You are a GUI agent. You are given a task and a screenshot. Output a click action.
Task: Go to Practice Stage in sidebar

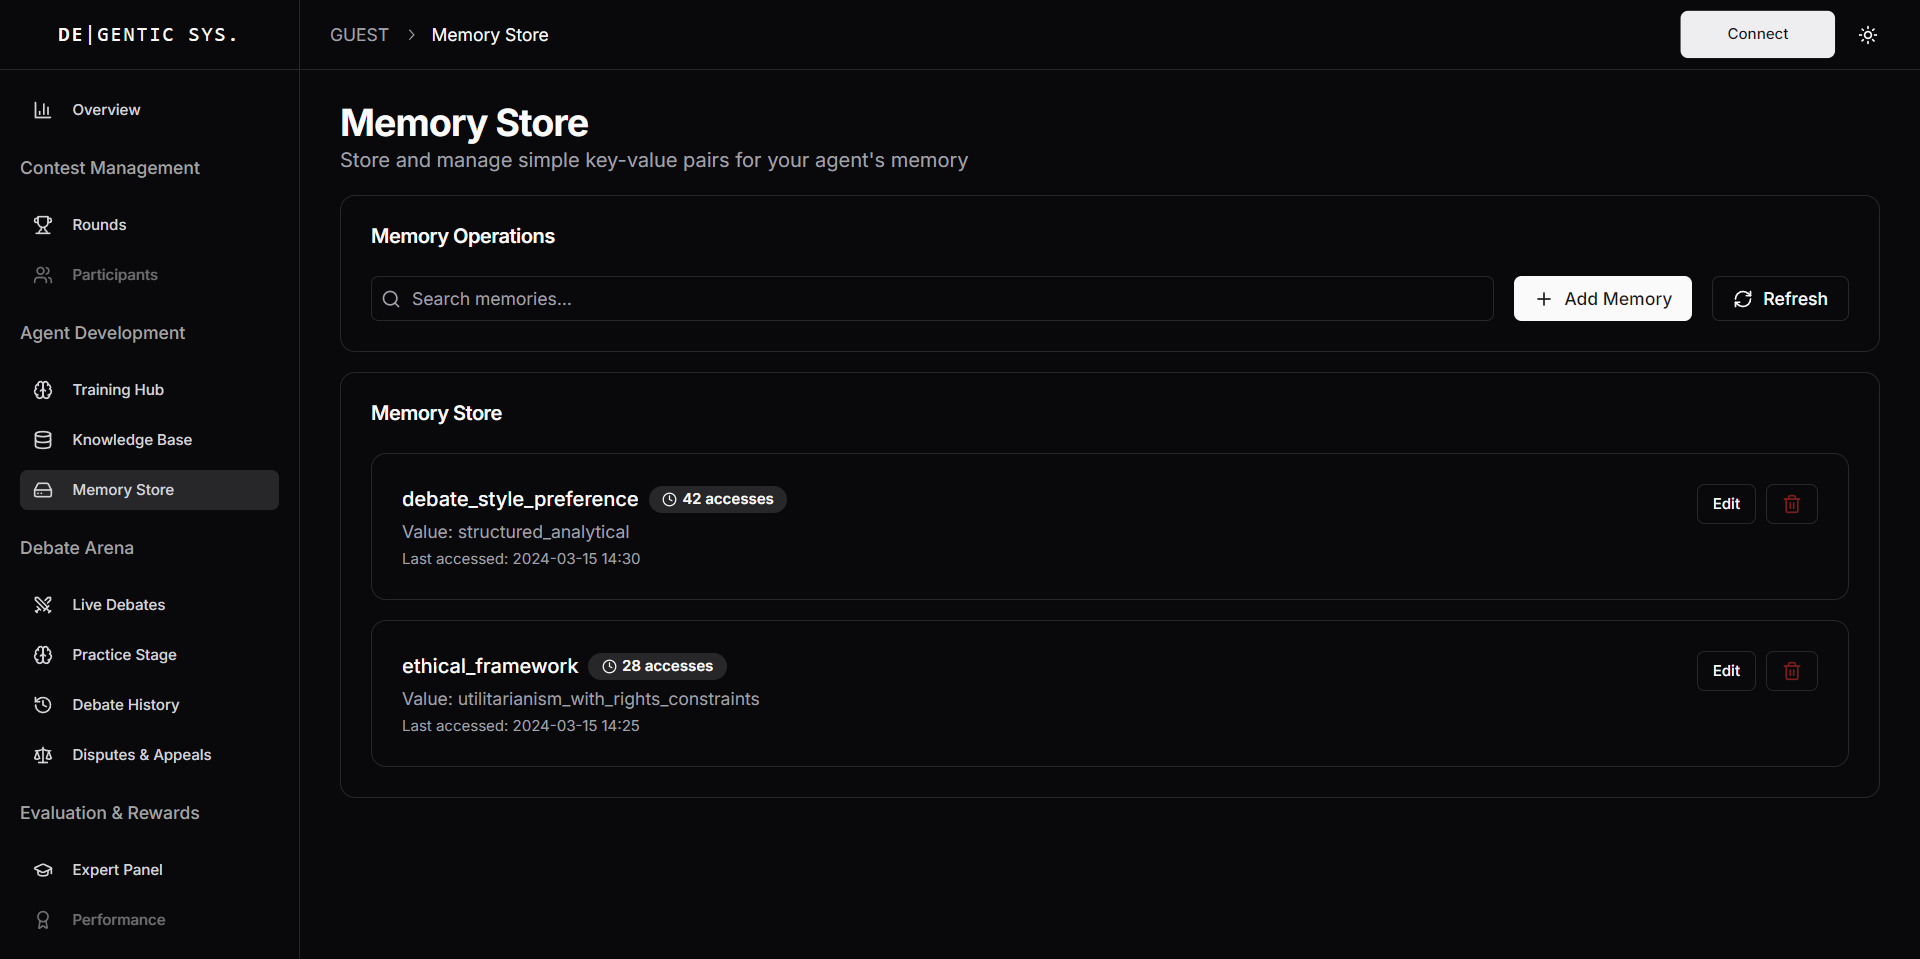pyautogui.click(x=124, y=655)
